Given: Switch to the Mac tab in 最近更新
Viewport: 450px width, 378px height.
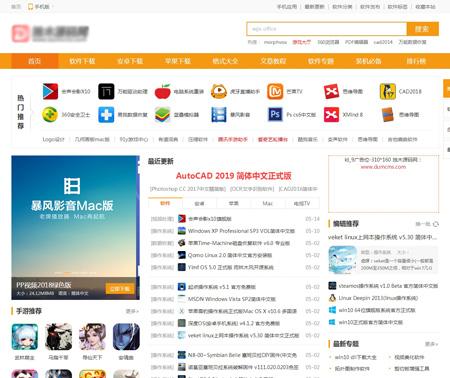Looking at the screenshot, I should tap(268, 203).
